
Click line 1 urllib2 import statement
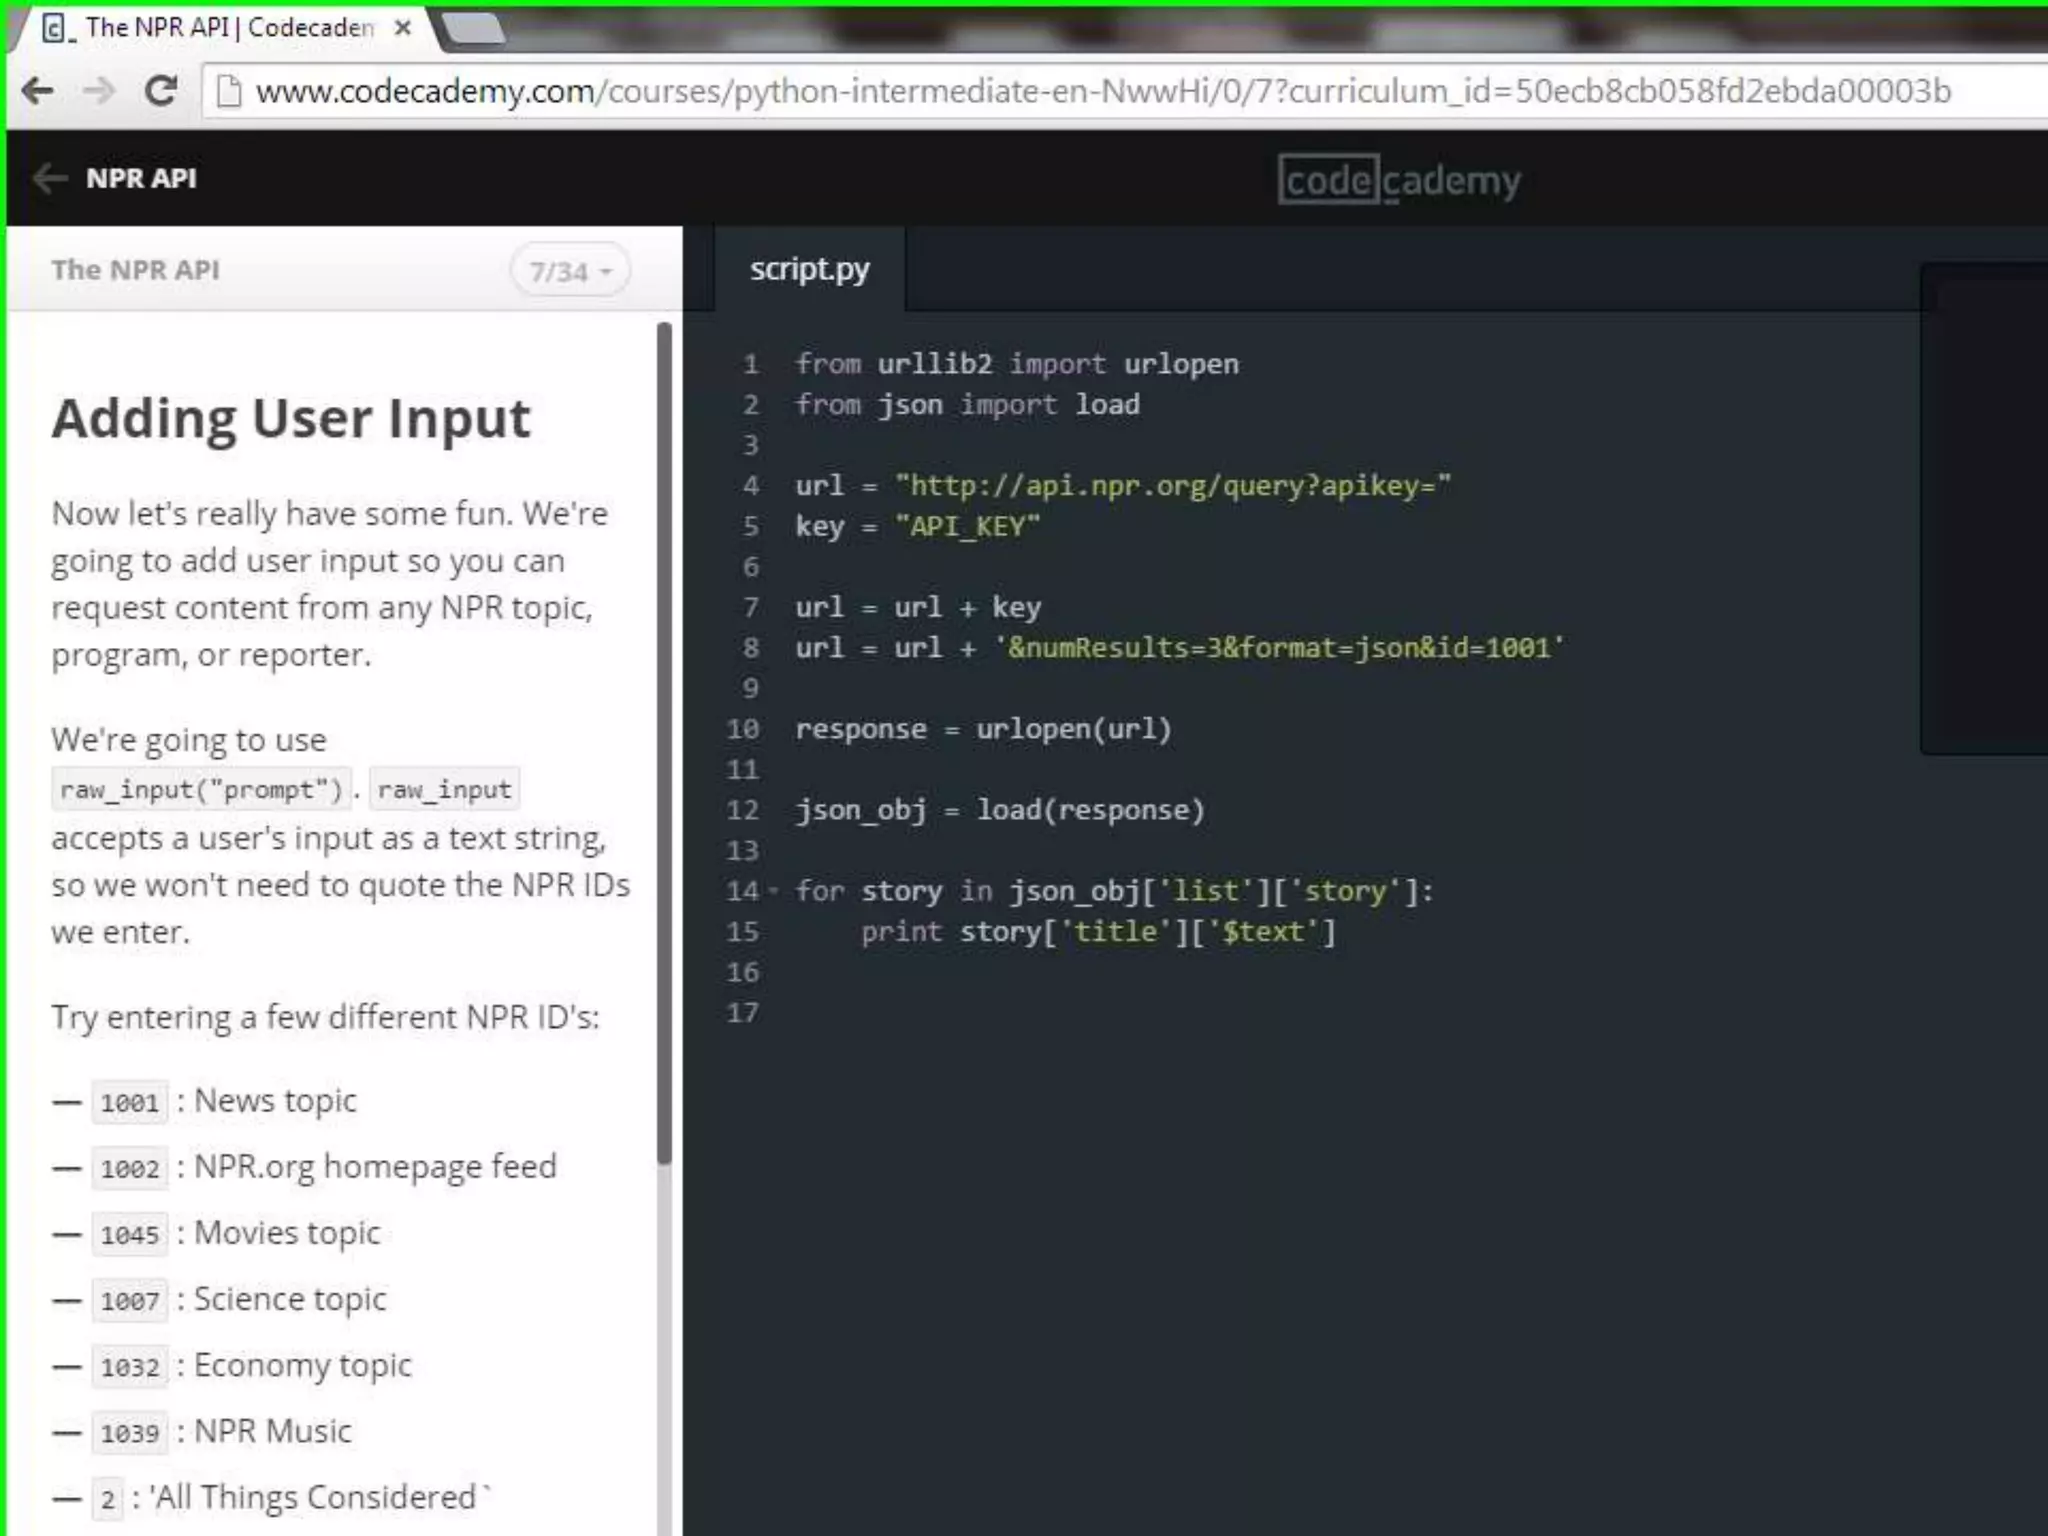(1017, 364)
